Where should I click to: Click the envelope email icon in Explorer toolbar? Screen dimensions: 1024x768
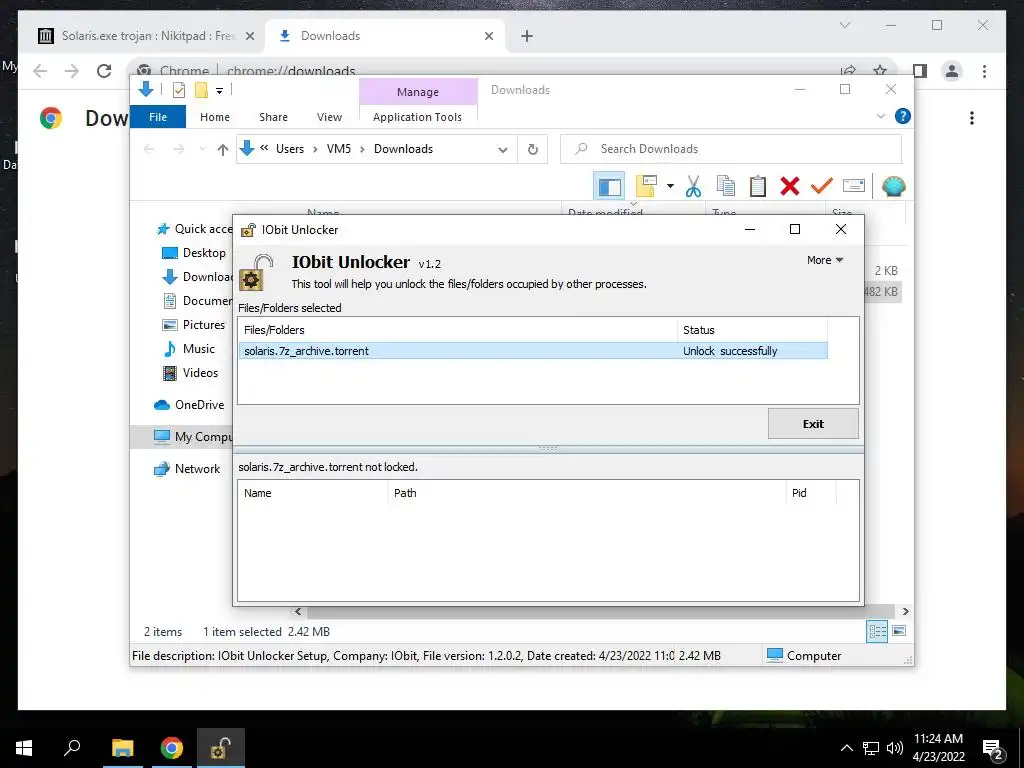click(854, 186)
